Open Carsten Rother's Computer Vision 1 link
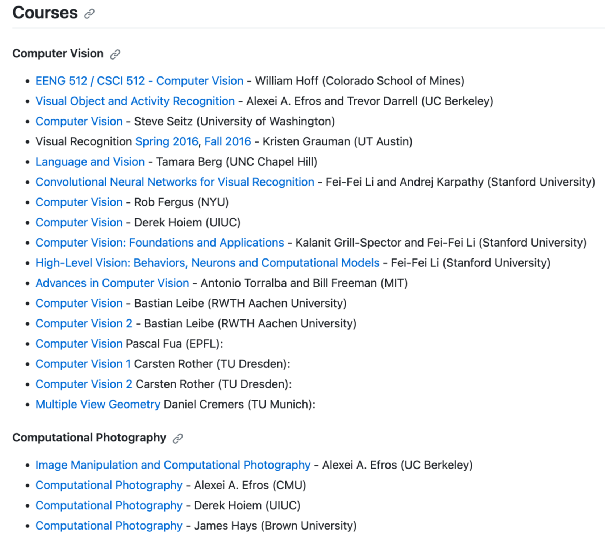Image resolution: width=605 pixels, height=538 pixels. pos(83,364)
